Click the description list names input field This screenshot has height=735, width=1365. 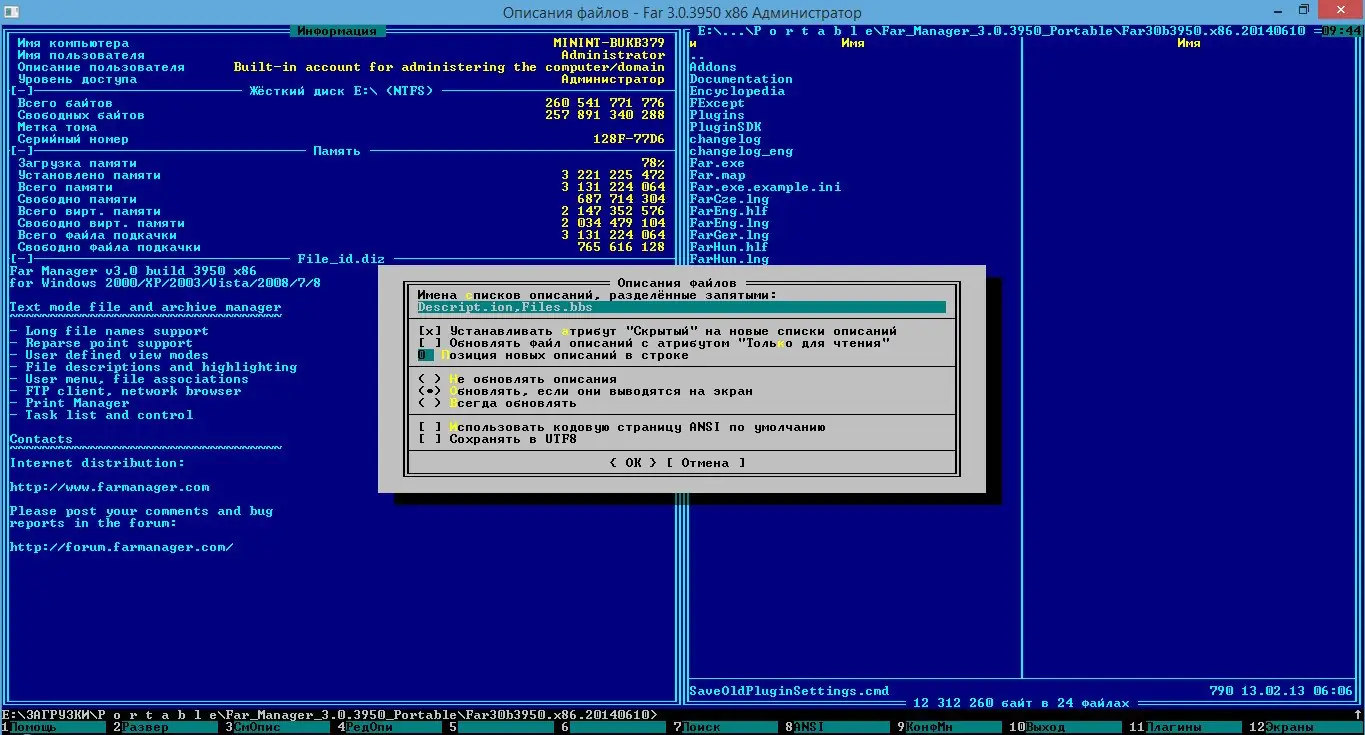click(682, 307)
